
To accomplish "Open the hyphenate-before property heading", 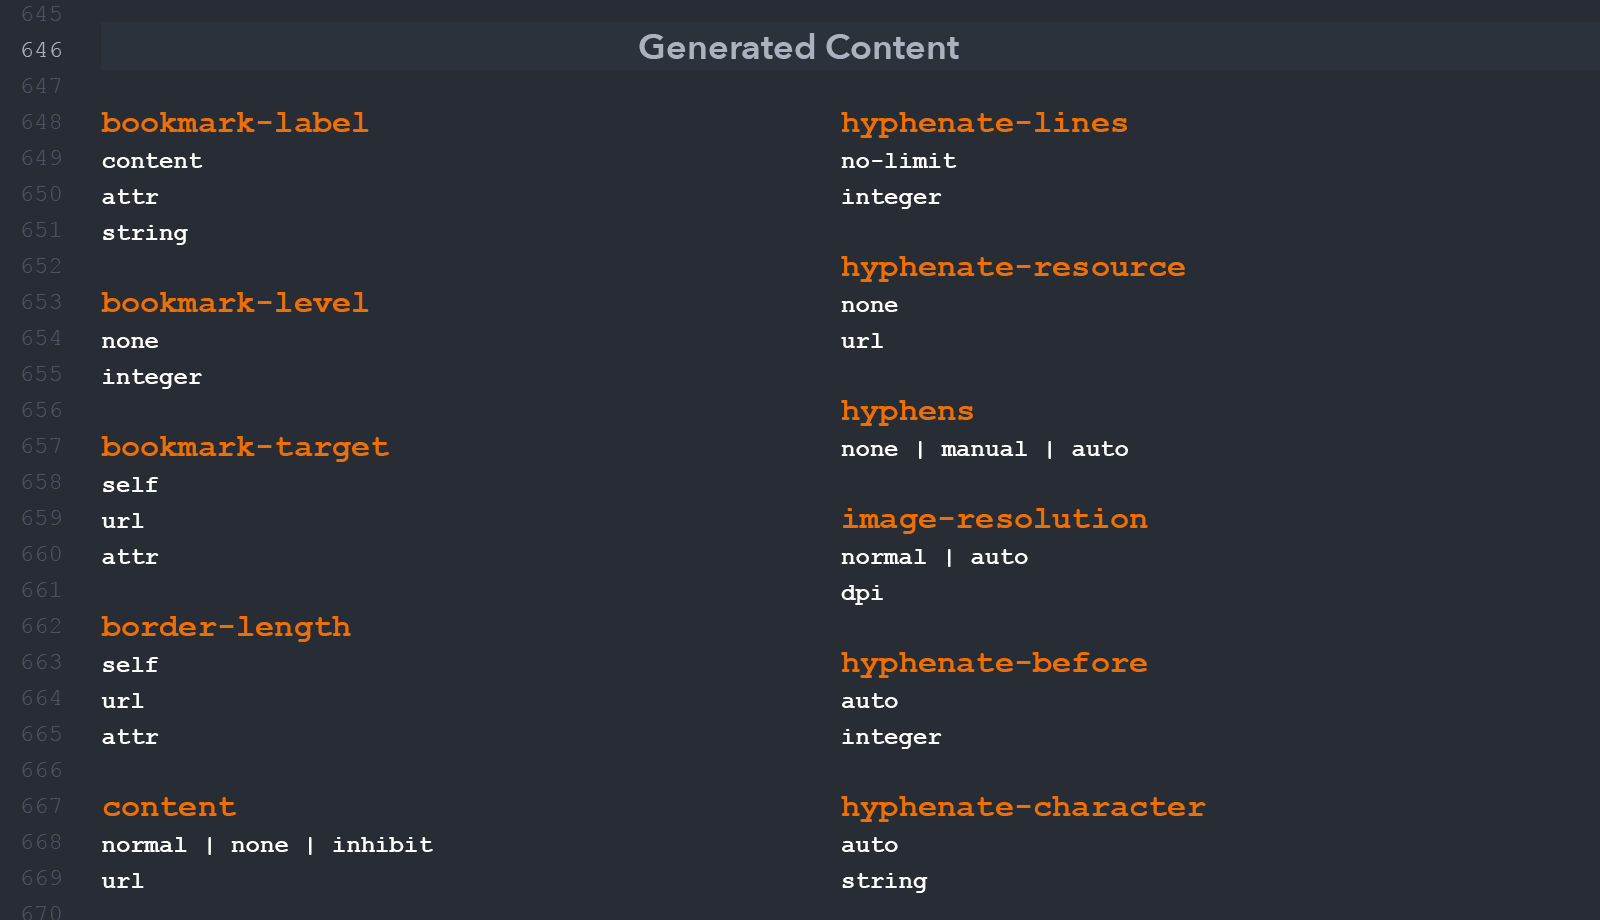I will 994,664.
